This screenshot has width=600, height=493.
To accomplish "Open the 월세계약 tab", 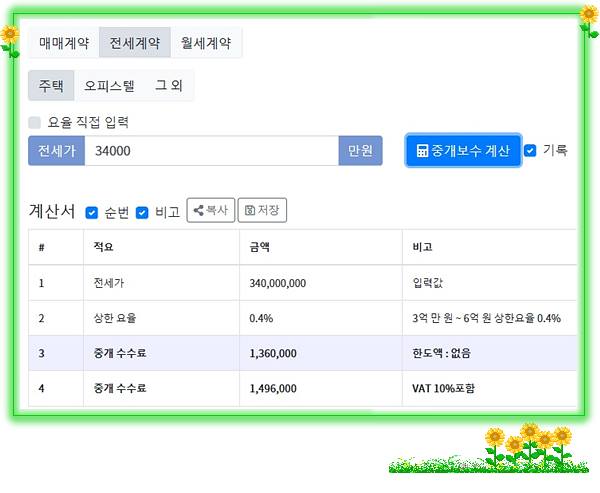I will (206, 42).
